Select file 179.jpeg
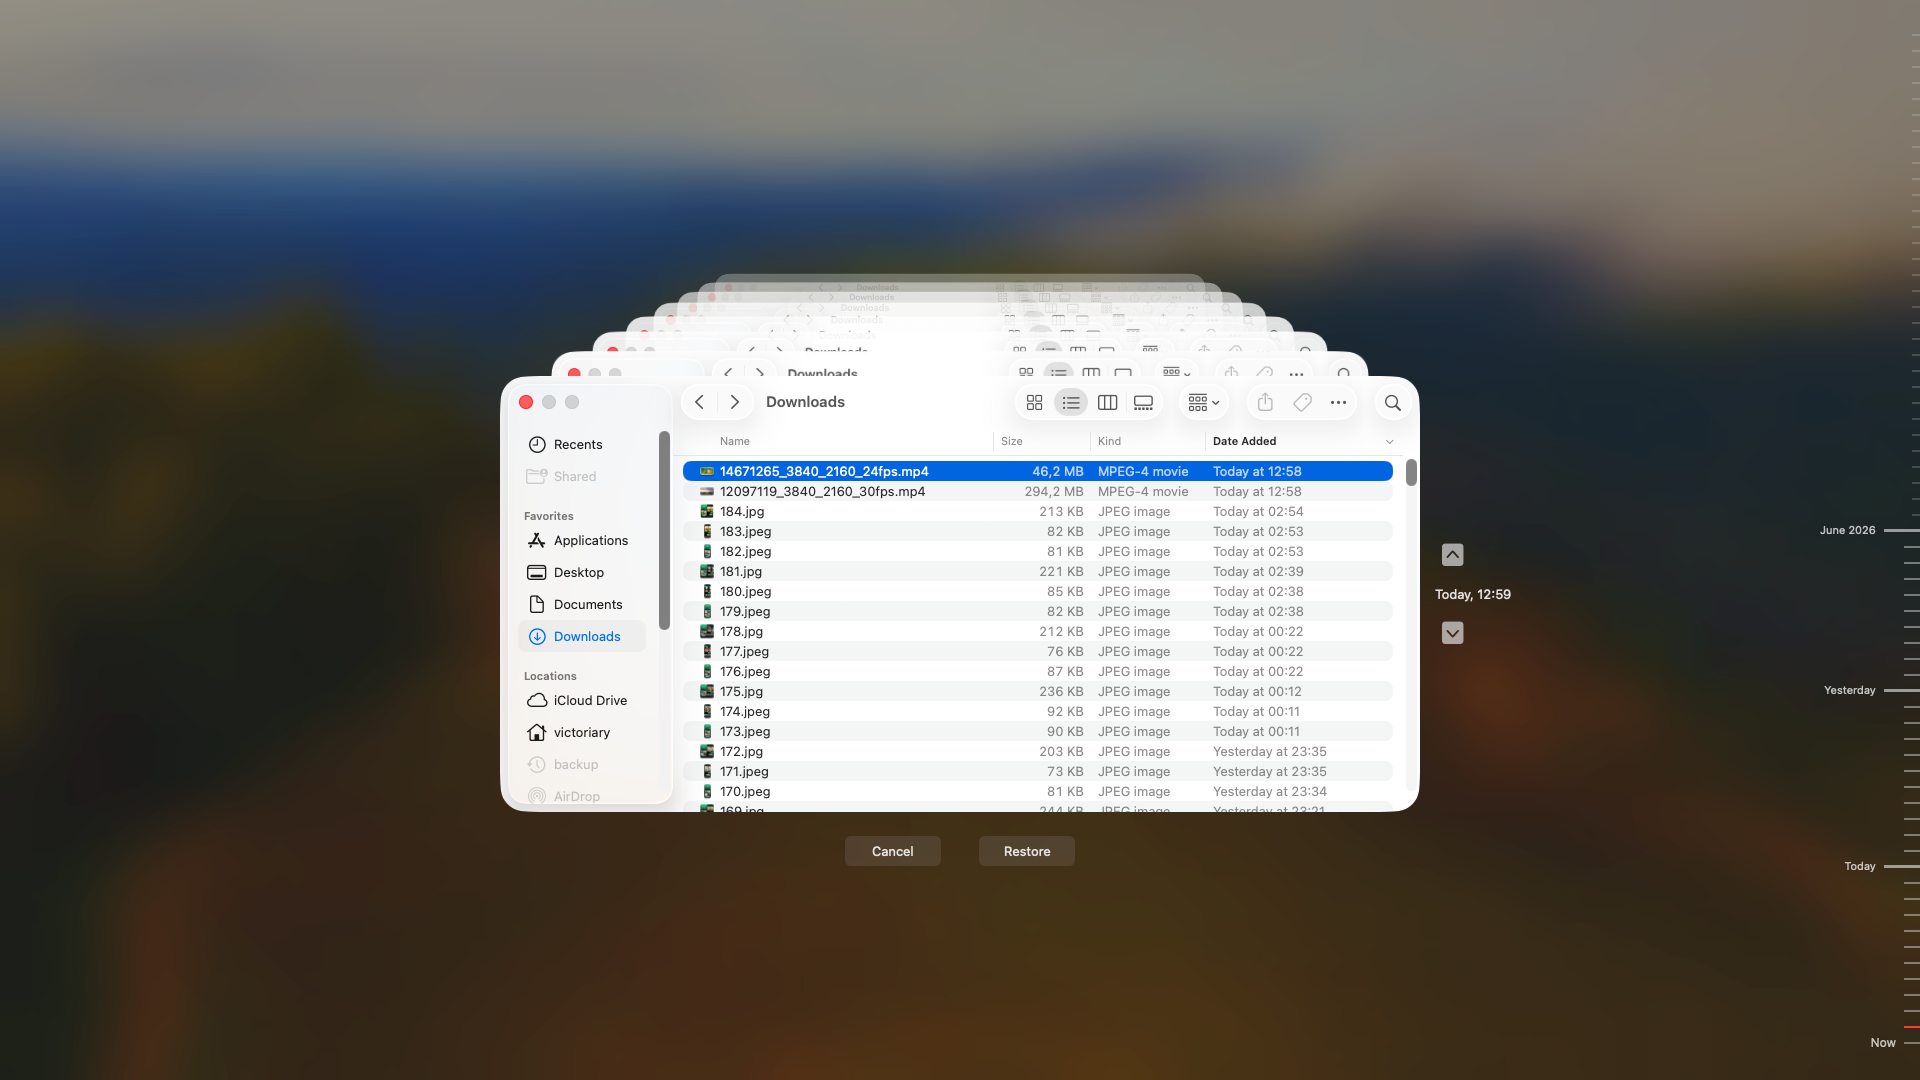Screen dimensions: 1920x1080 1037,611
